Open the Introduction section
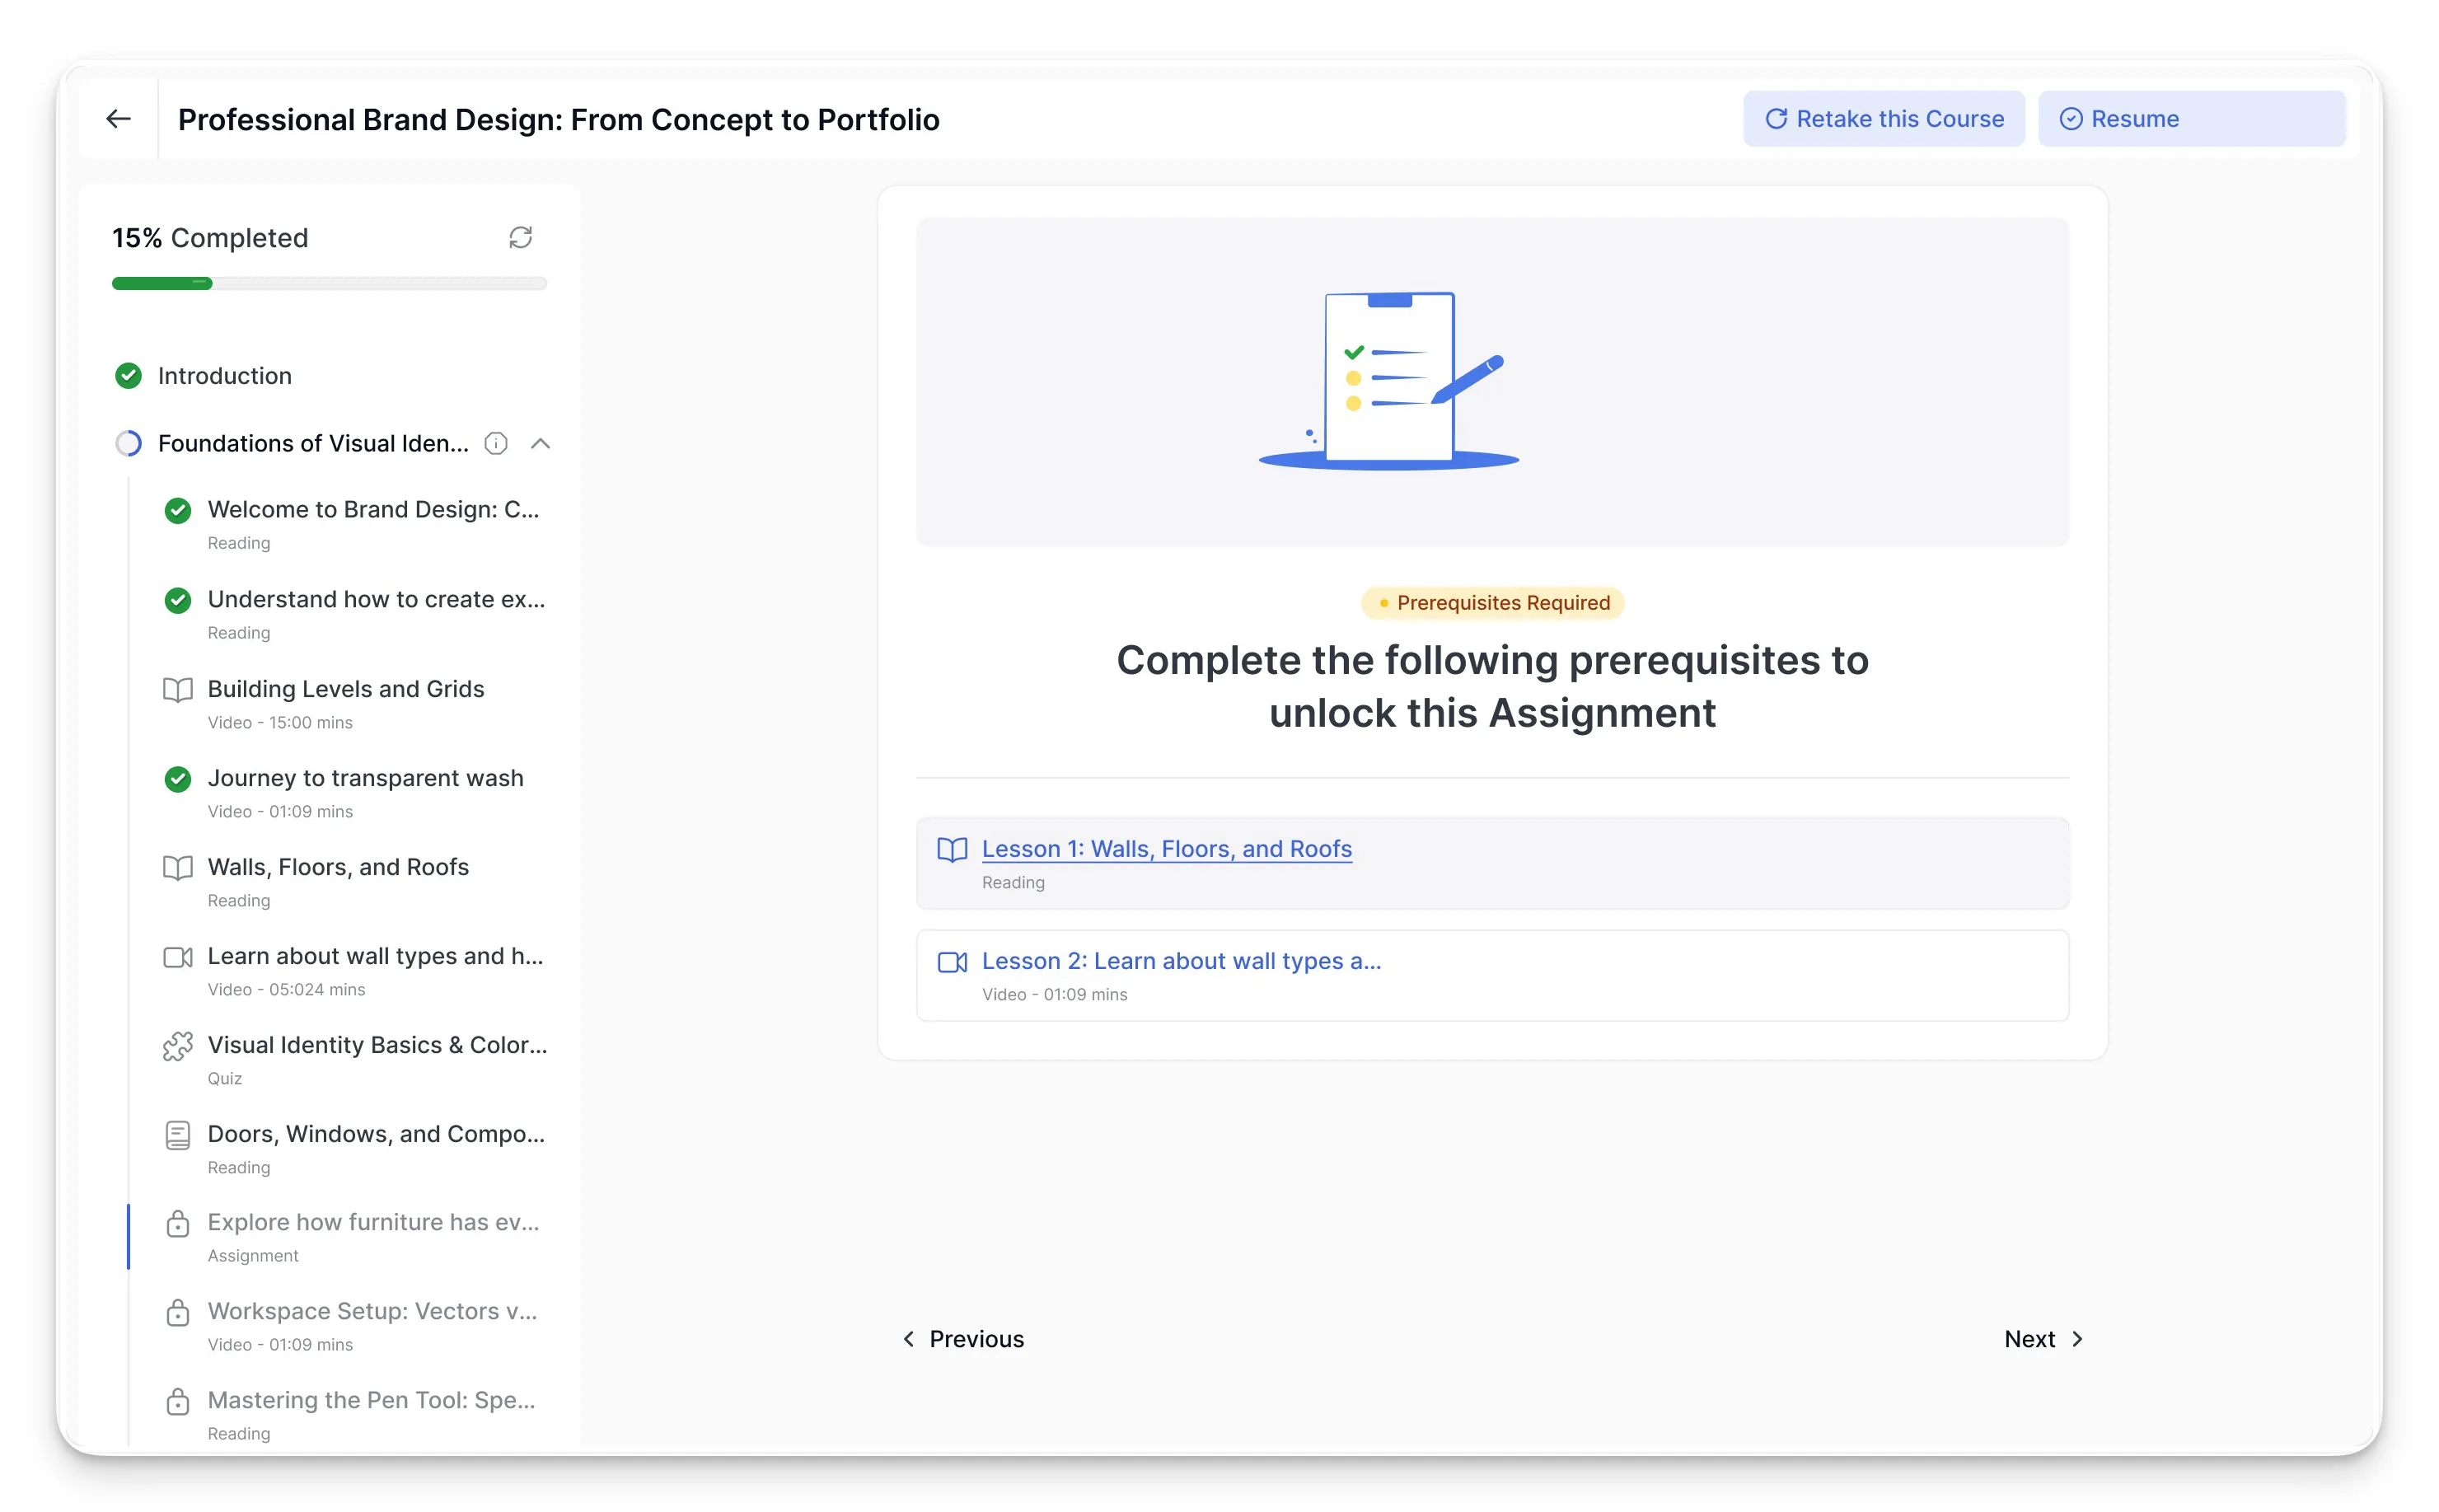Viewport: 2439px width, 1512px height. click(x=225, y=376)
